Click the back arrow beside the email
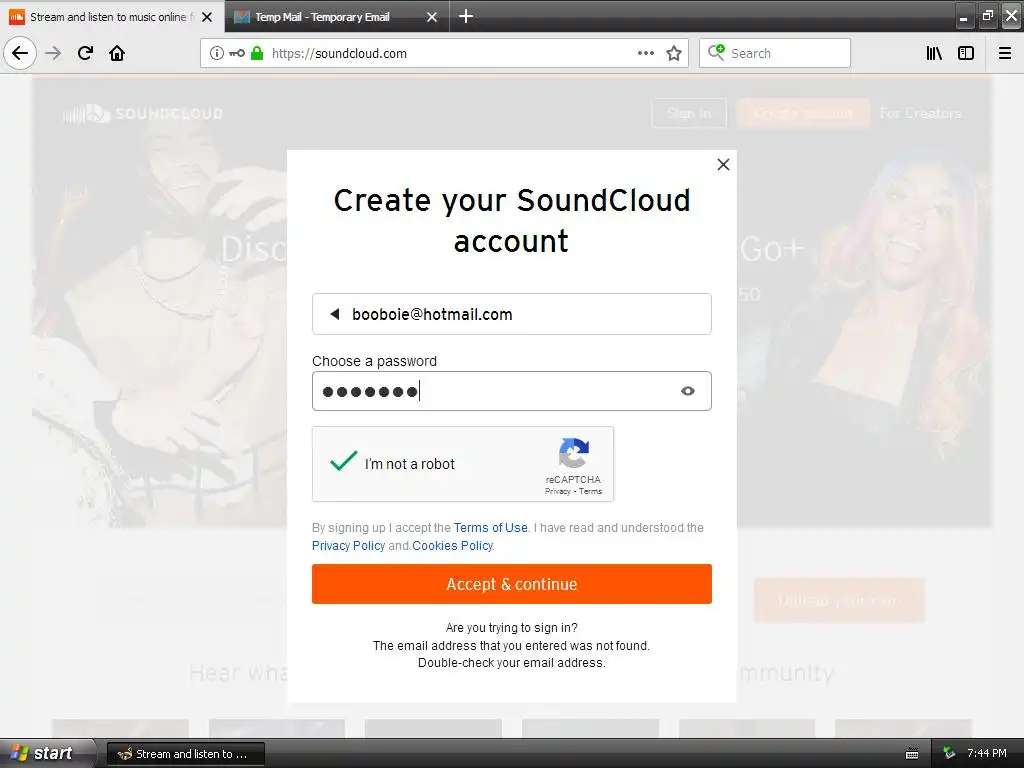The width and height of the screenshot is (1024, 768). 335,314
